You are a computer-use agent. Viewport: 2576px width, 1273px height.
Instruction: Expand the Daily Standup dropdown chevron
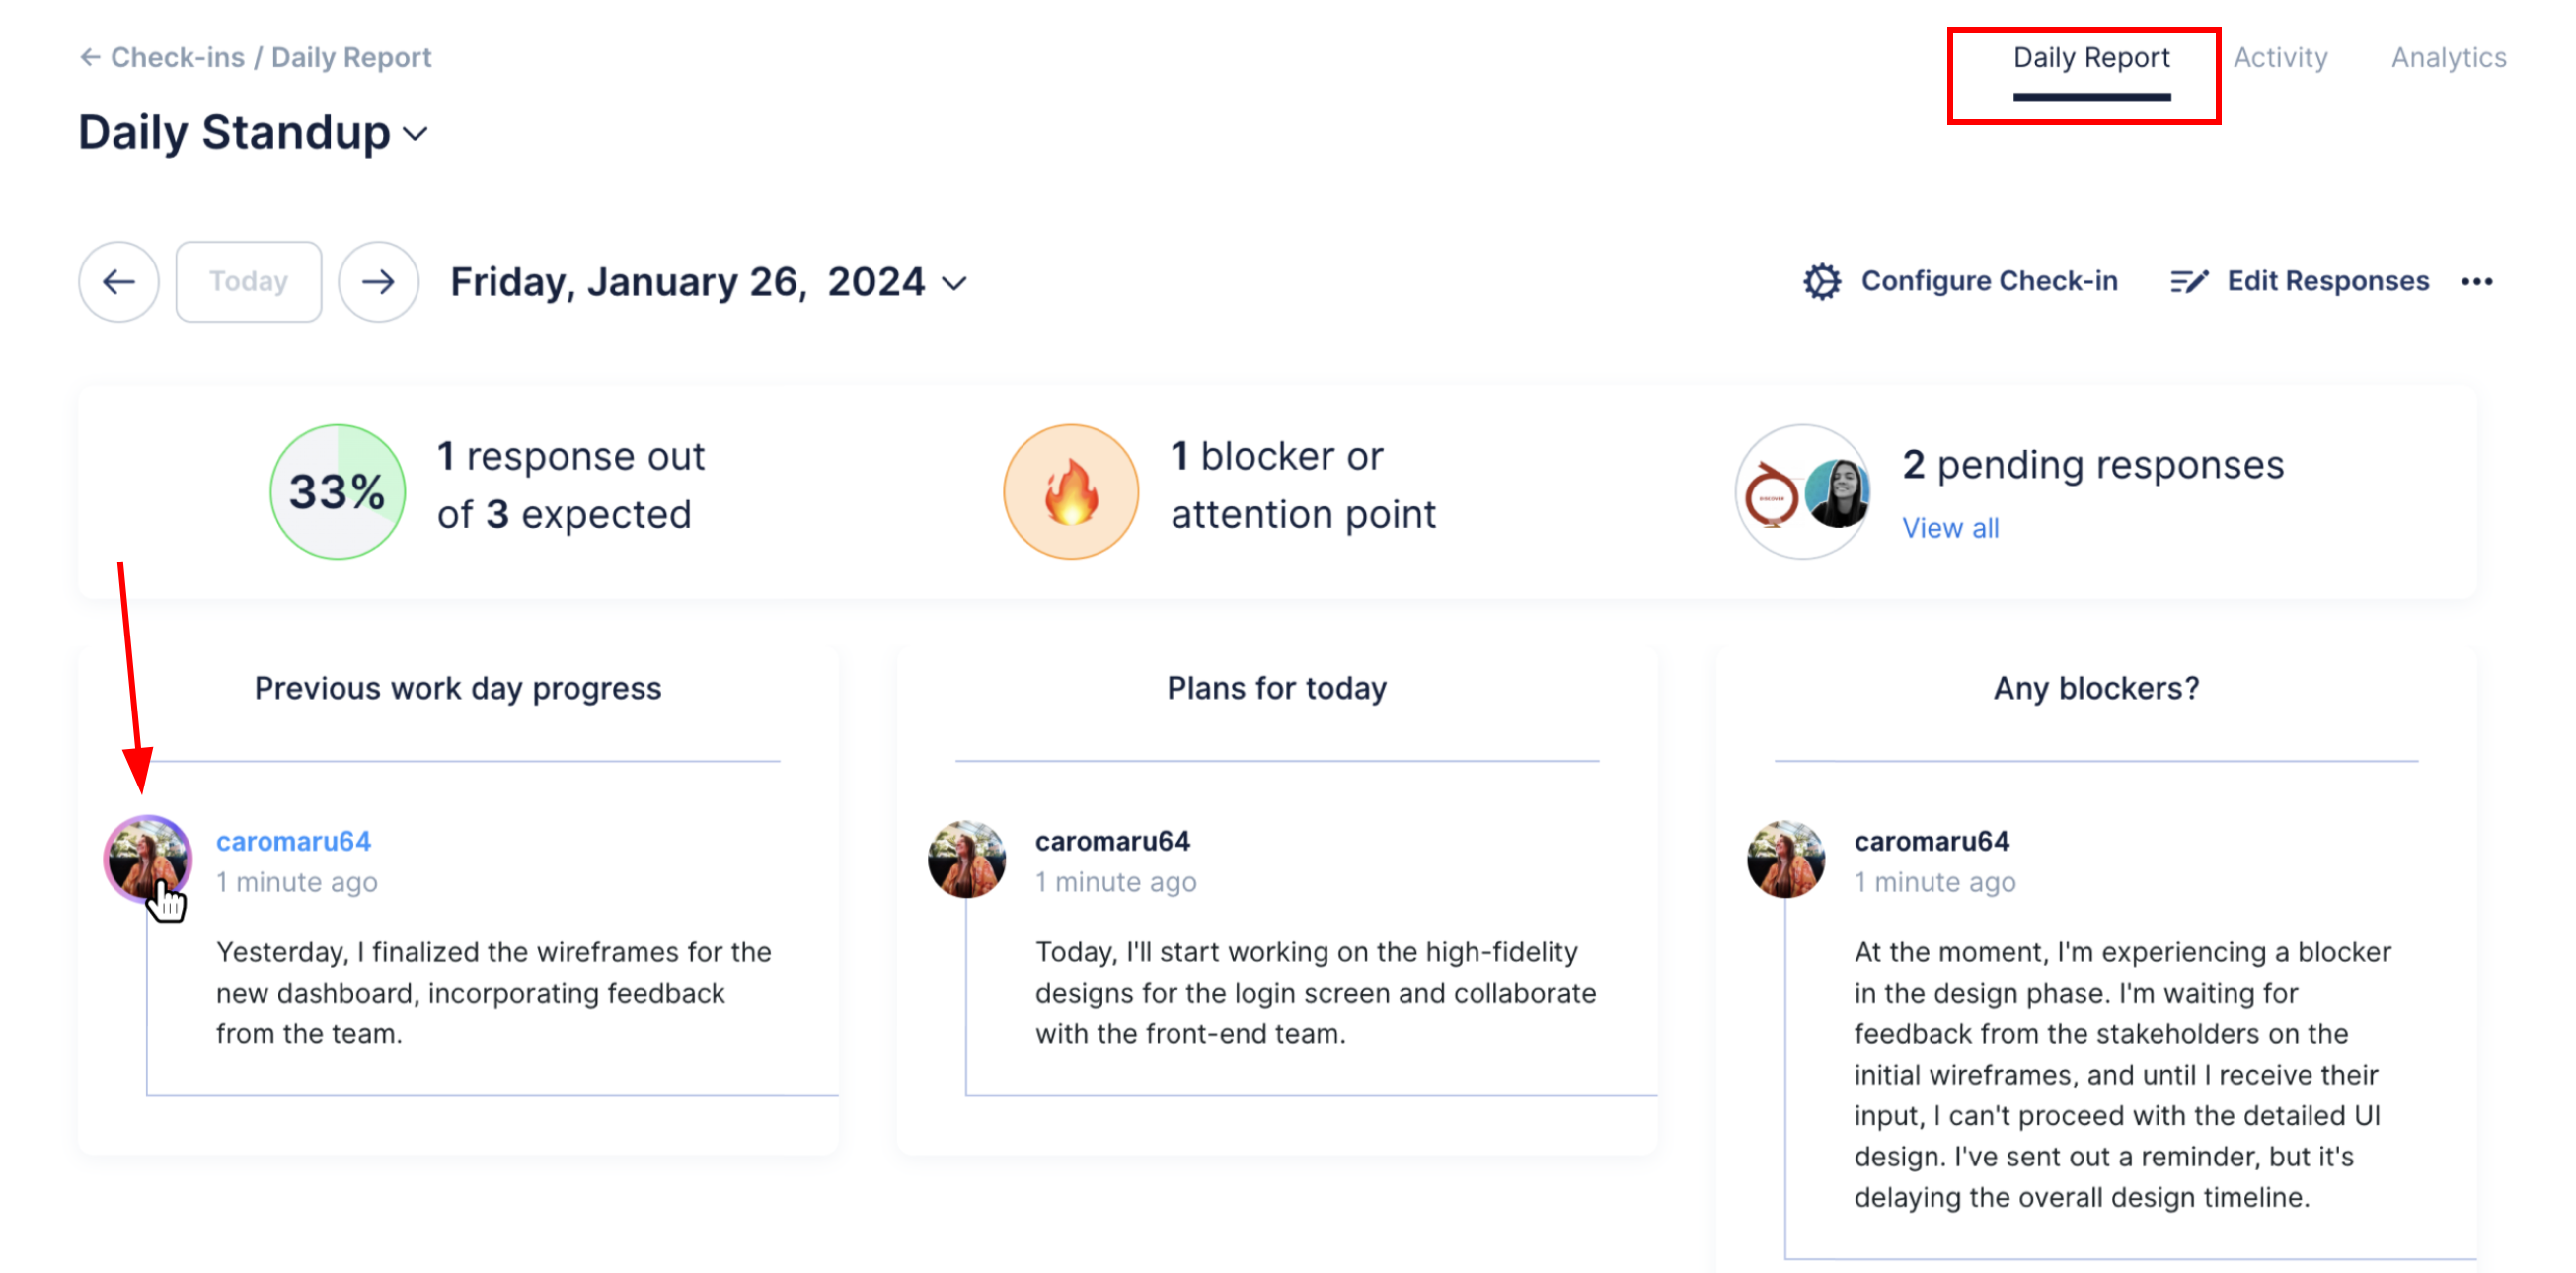tap(416, 134)
